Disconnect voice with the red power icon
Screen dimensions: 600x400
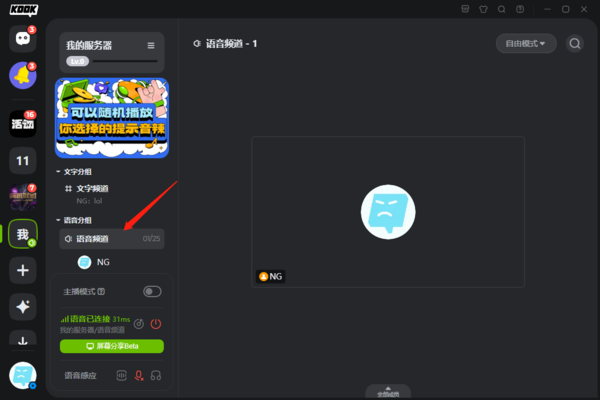(156, 324)
